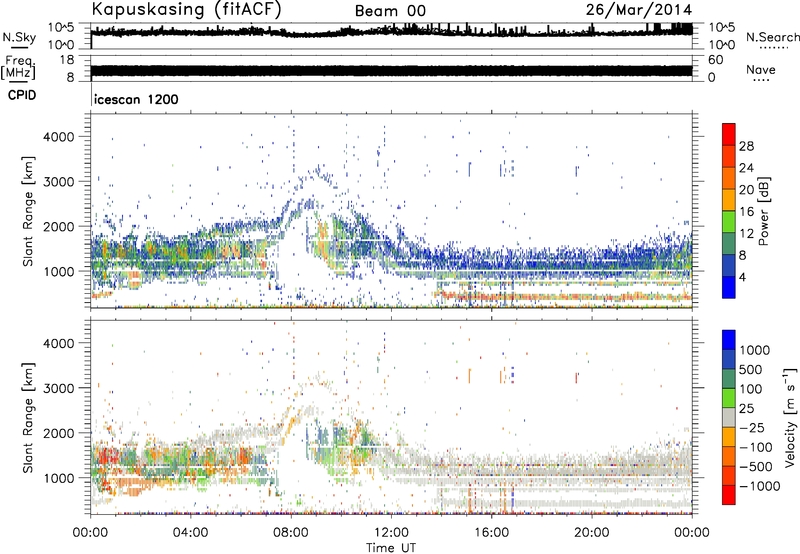Click the '1000' tick on velocity panel axis
The height and width of the screenshot is (554, 800).
pos(58,478)
